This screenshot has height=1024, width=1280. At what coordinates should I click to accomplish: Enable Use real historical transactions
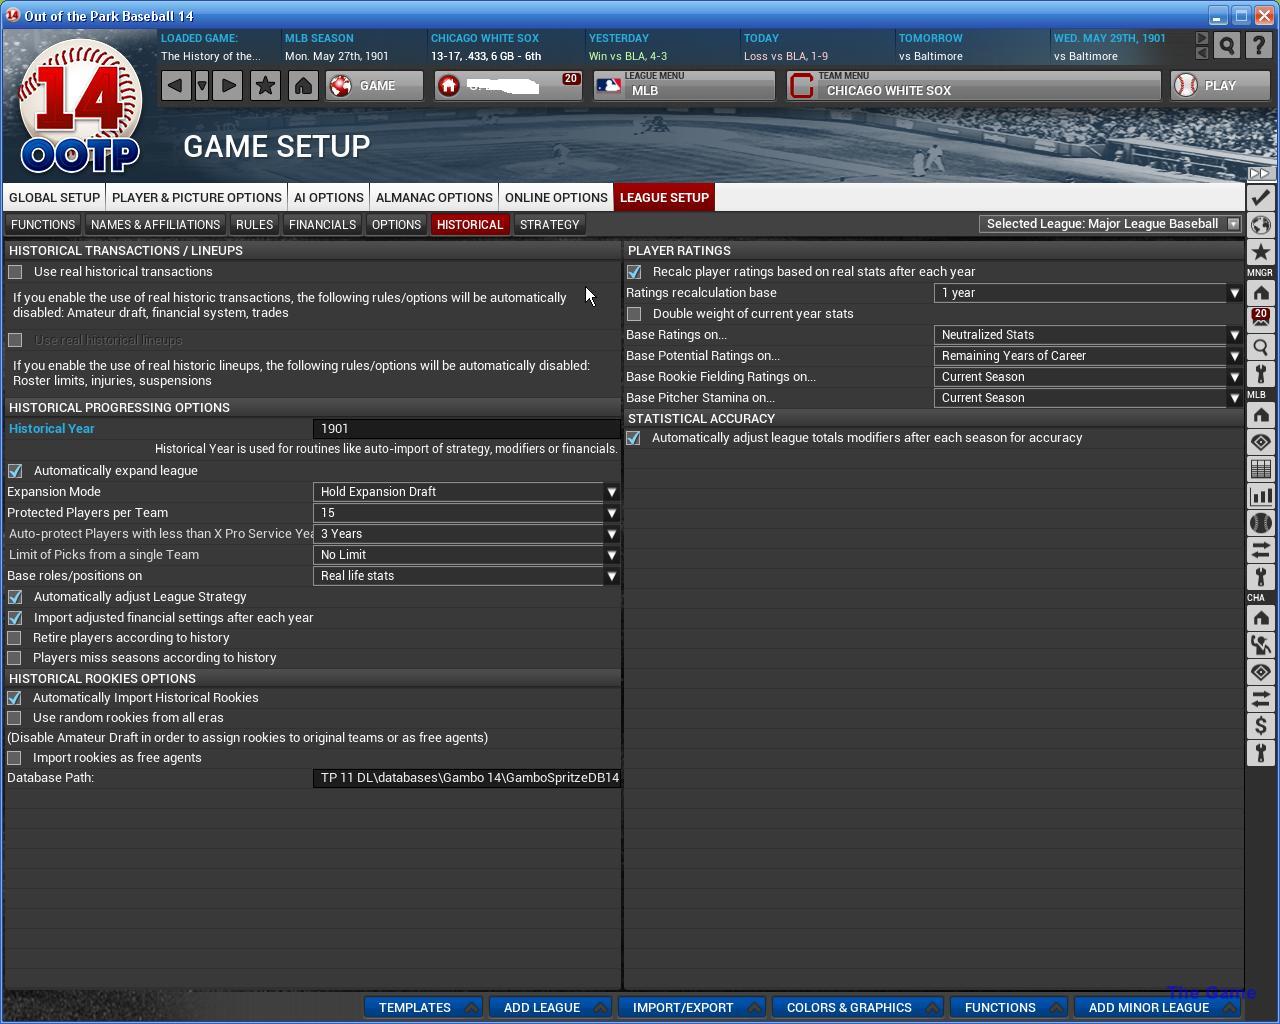click(15, 272)
